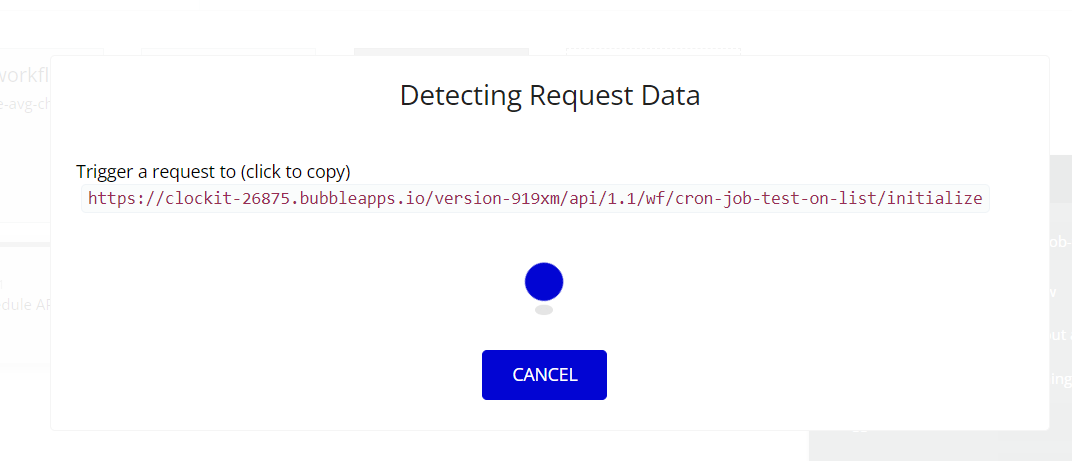Select the Detecting Request Data heading
1072x461 pixels.
pyautogui.click(x=550, y=95)
